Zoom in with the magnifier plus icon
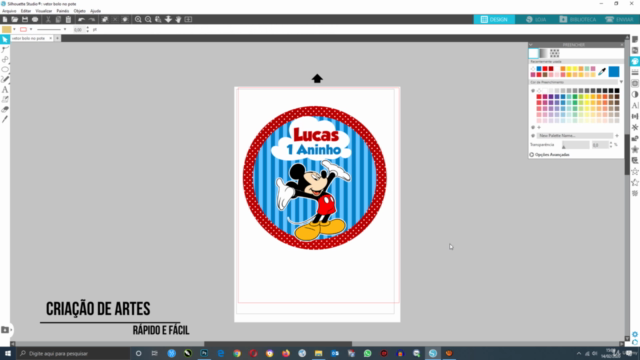This screenshot has width=640, height=360. (138, 19)
